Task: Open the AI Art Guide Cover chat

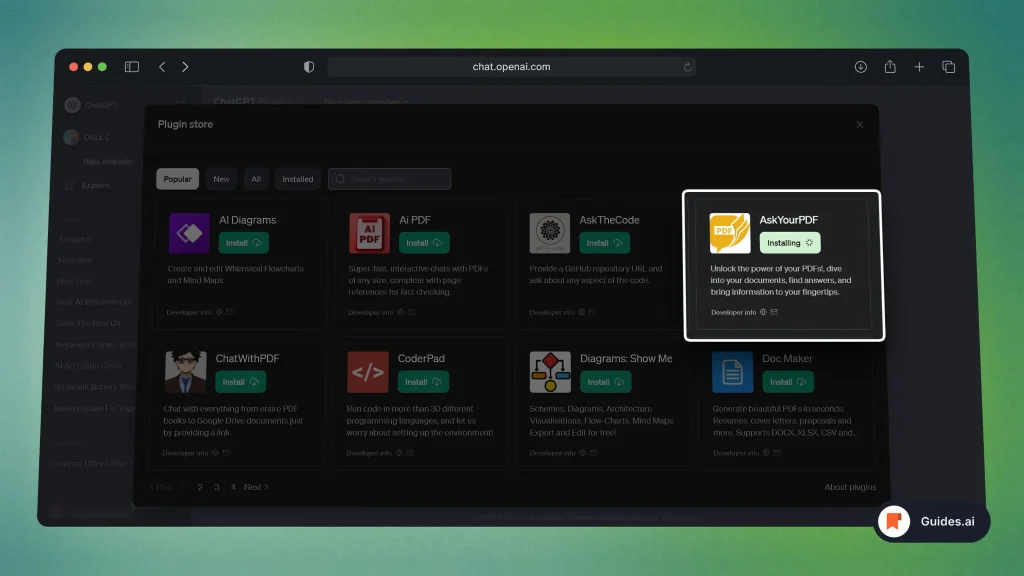Action: click(88, 366)
